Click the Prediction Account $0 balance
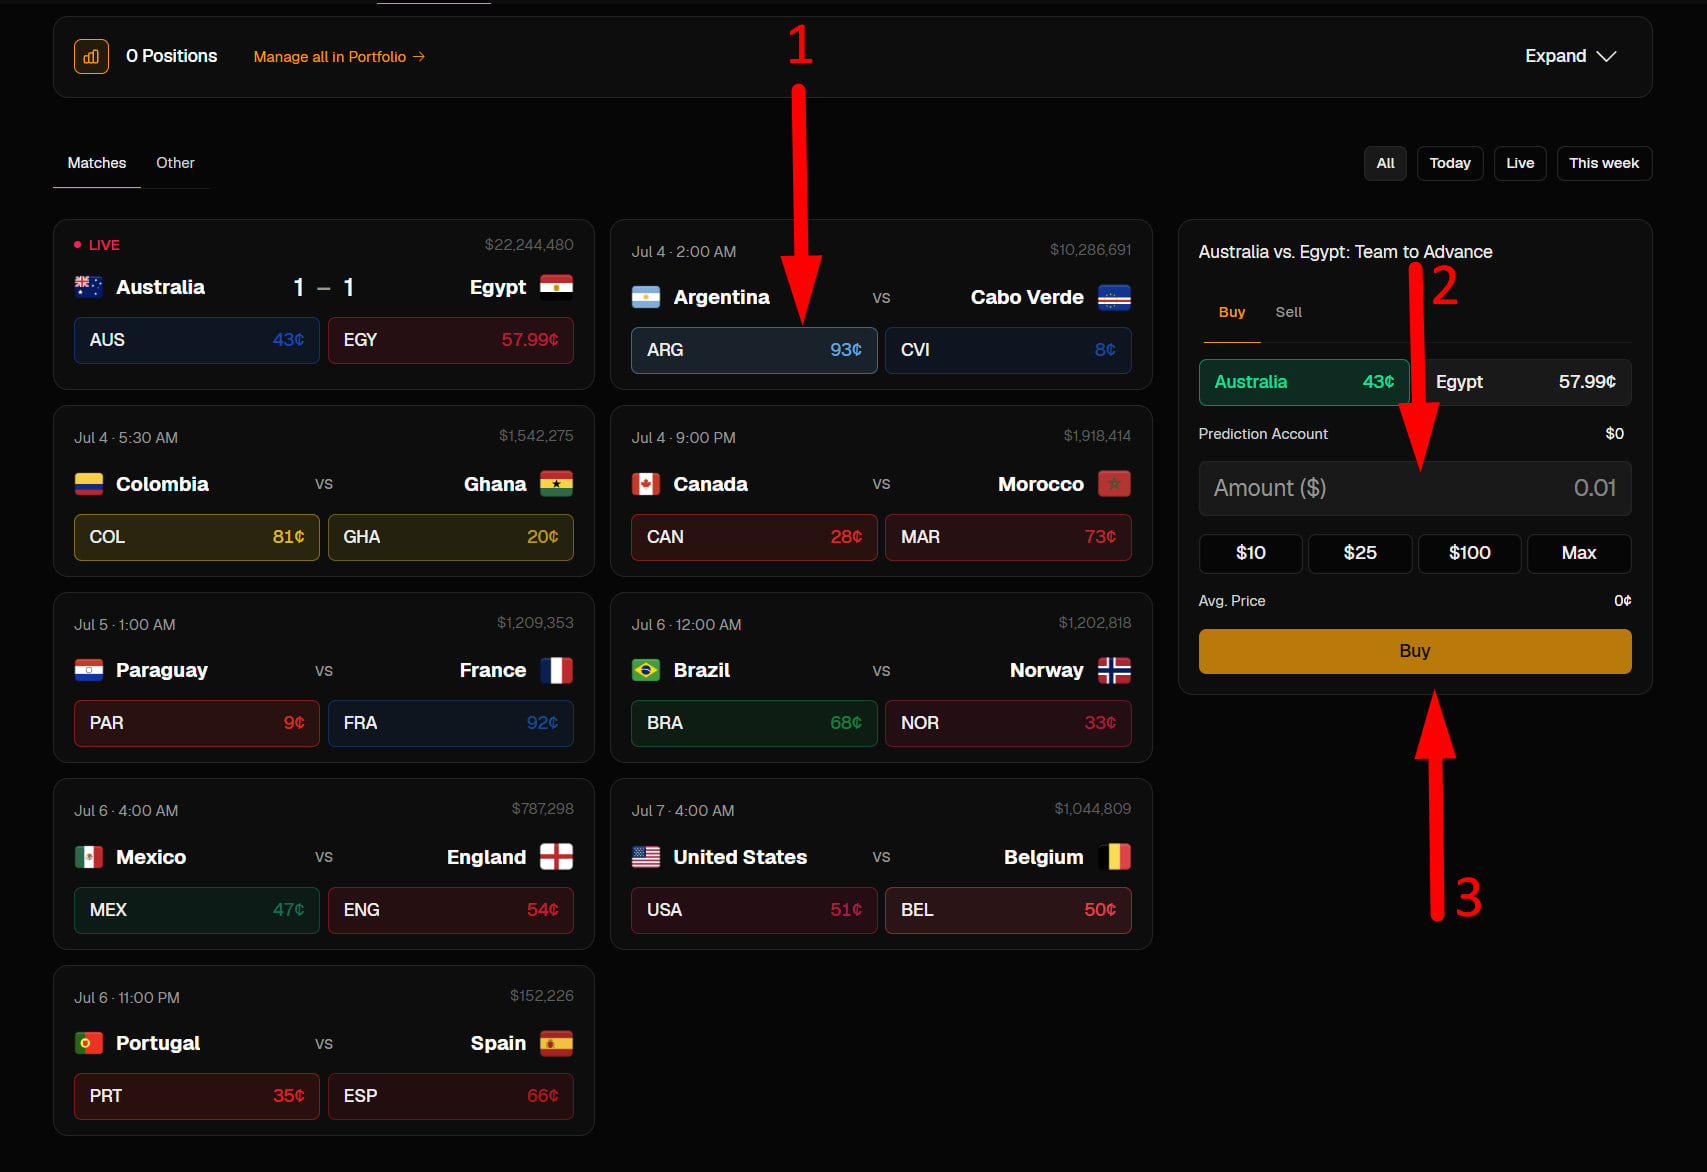This screenshot has height=1172, width=1707. click(x=1614, y=434)
